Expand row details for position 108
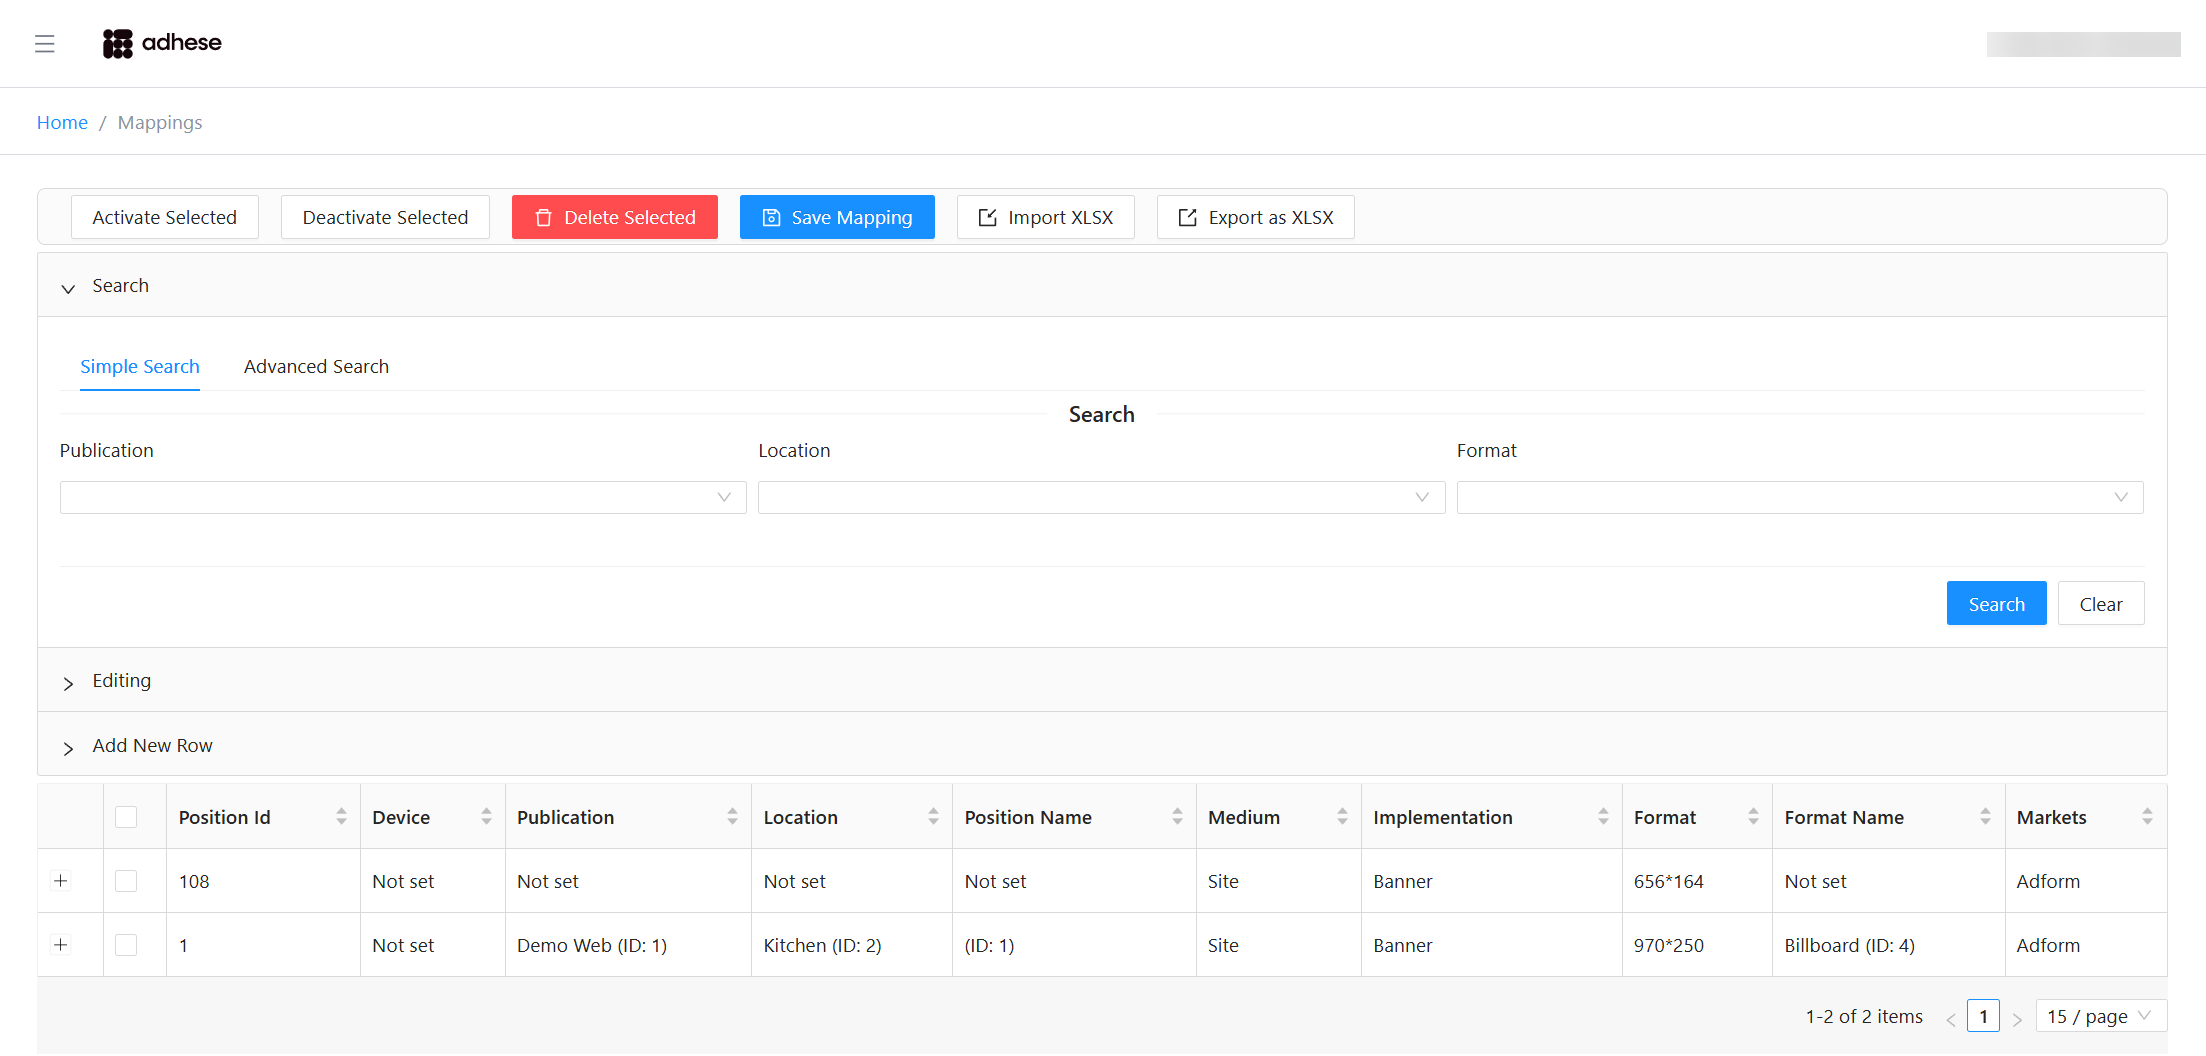 [x=61, y=881]
